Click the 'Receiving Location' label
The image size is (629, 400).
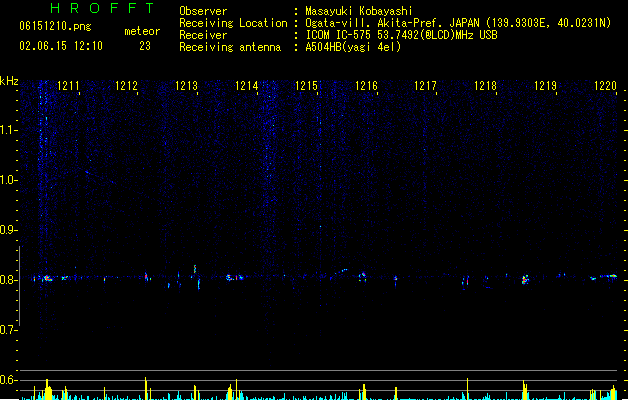(x=233, y=23)
